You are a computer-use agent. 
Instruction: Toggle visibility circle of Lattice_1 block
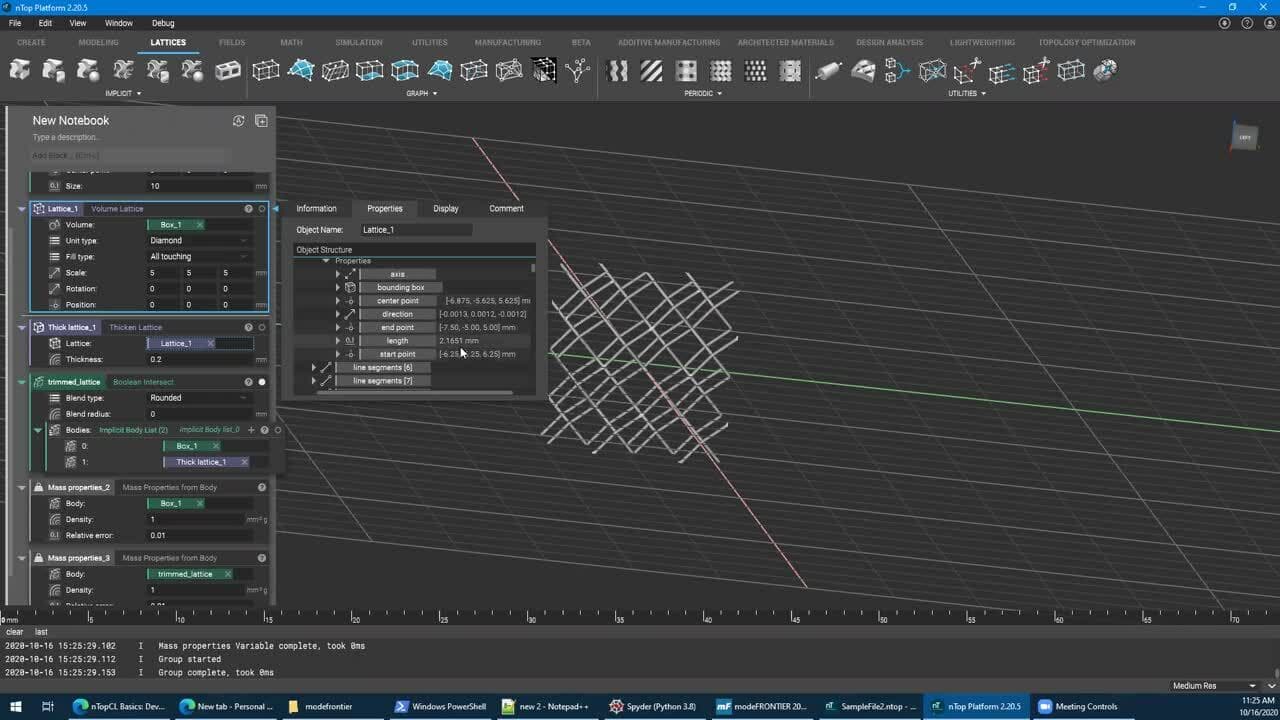262,209
